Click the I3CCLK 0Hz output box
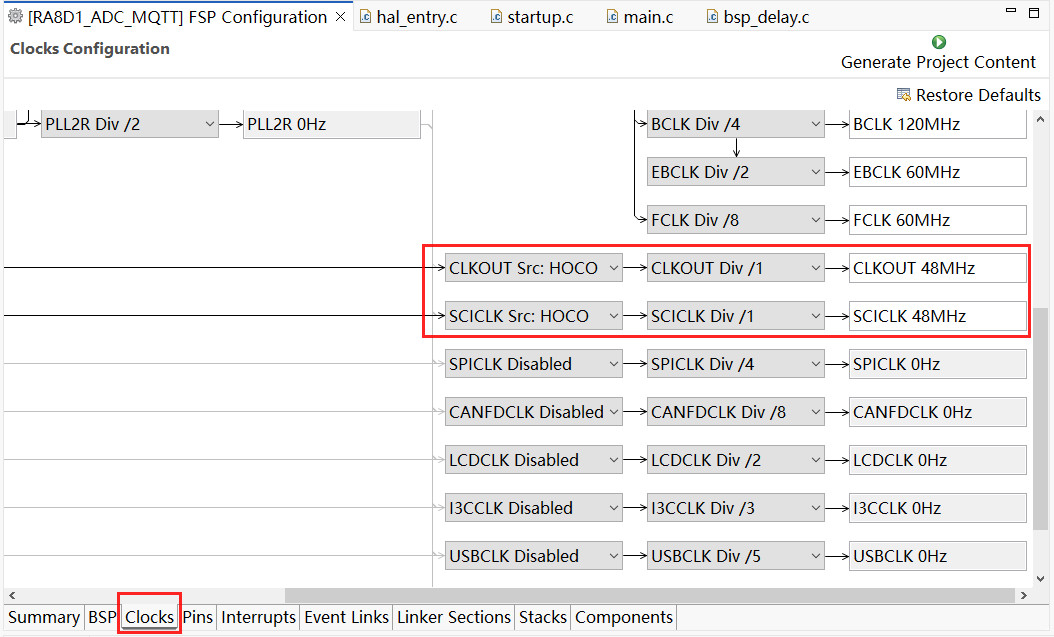 pos(938,508)
